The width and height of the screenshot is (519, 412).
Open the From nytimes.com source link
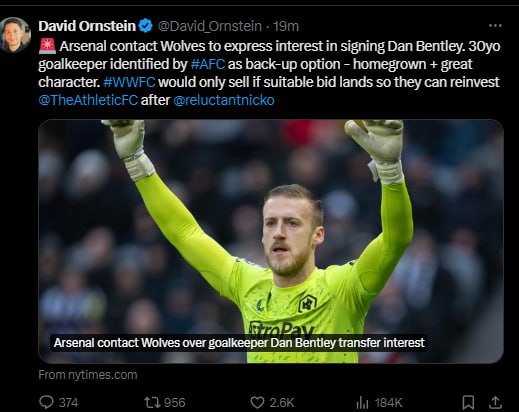coord(88,375)
